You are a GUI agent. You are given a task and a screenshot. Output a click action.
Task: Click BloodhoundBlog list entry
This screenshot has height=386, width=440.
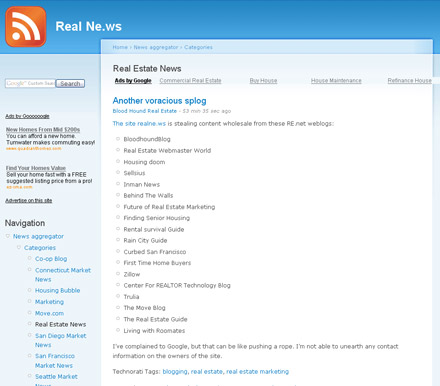pos(147,139)
